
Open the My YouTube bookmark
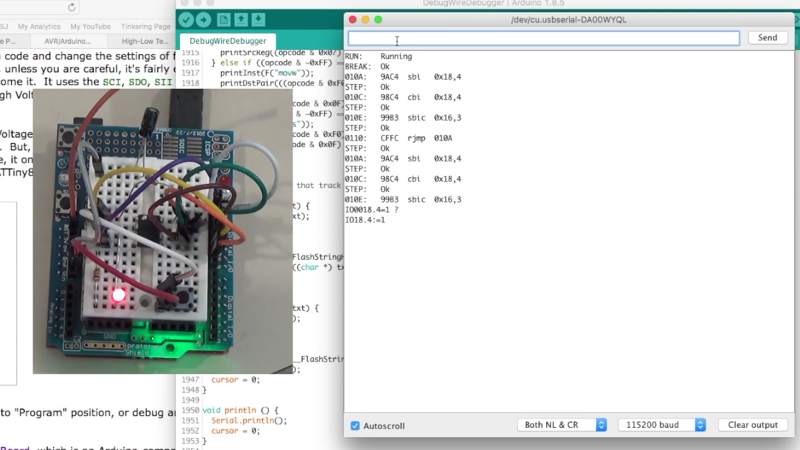[x=90, y=26]
